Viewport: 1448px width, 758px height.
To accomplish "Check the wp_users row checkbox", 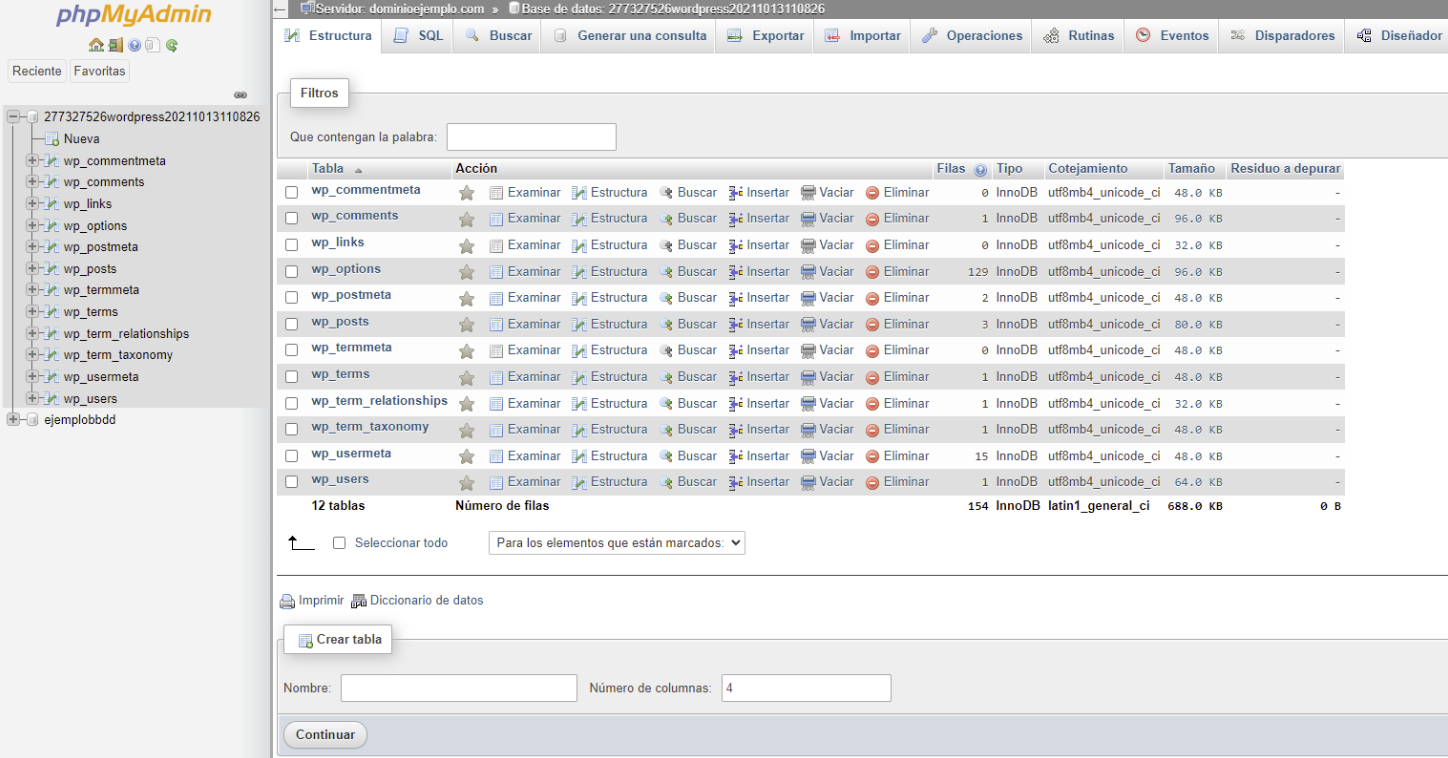I will pyautogui.click(x=292, y=481).
